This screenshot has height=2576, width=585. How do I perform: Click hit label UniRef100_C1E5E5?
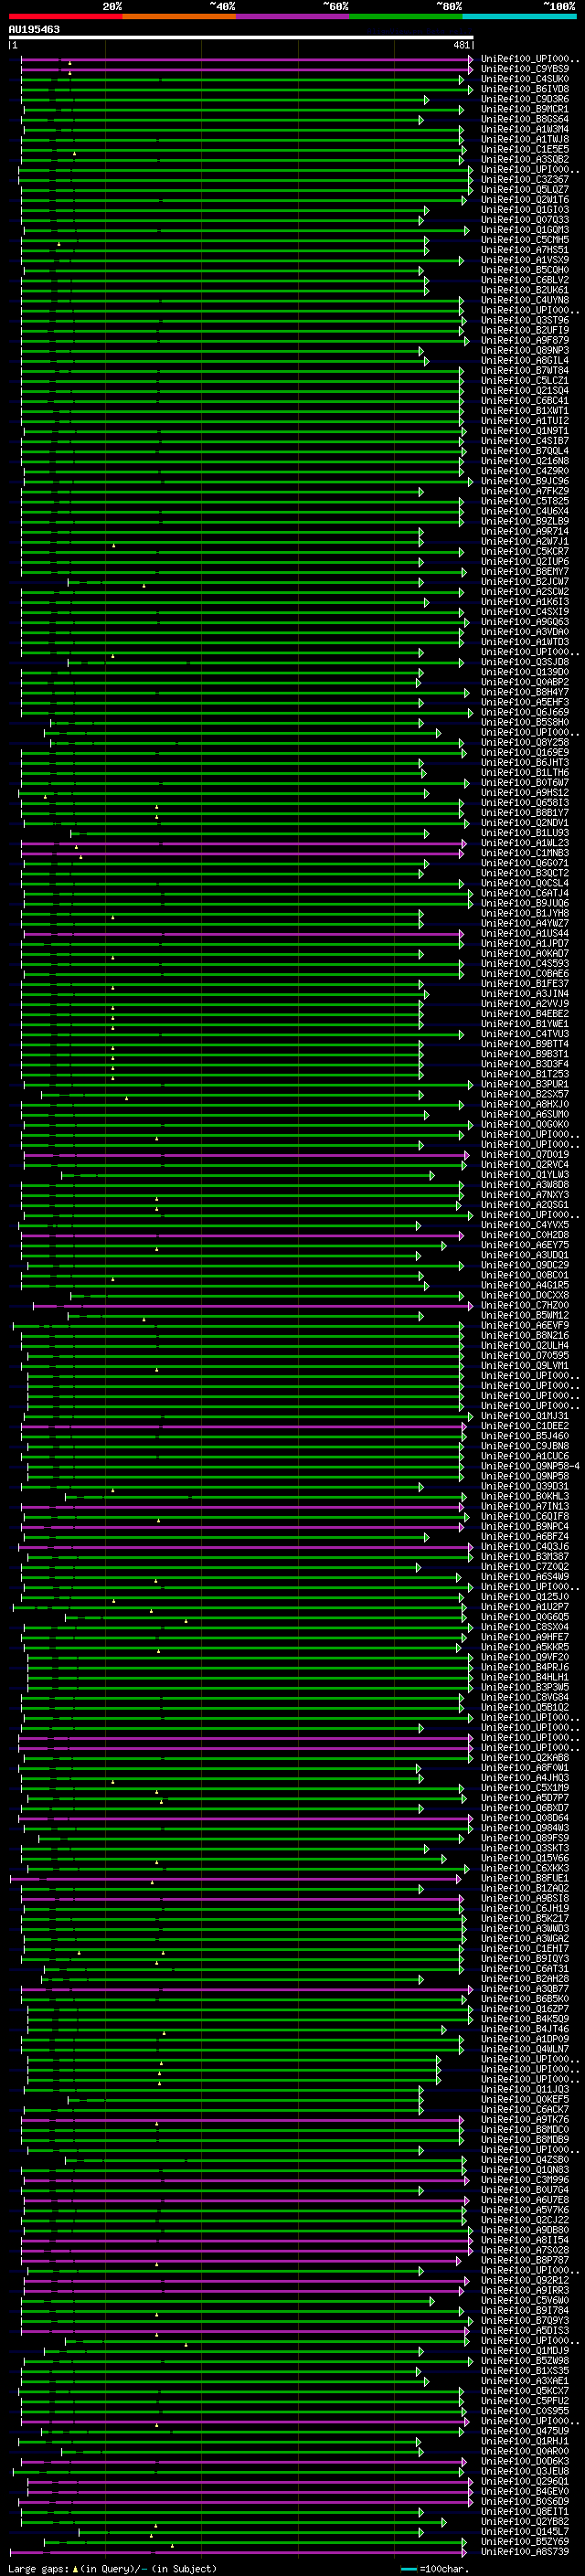point(525,149)
